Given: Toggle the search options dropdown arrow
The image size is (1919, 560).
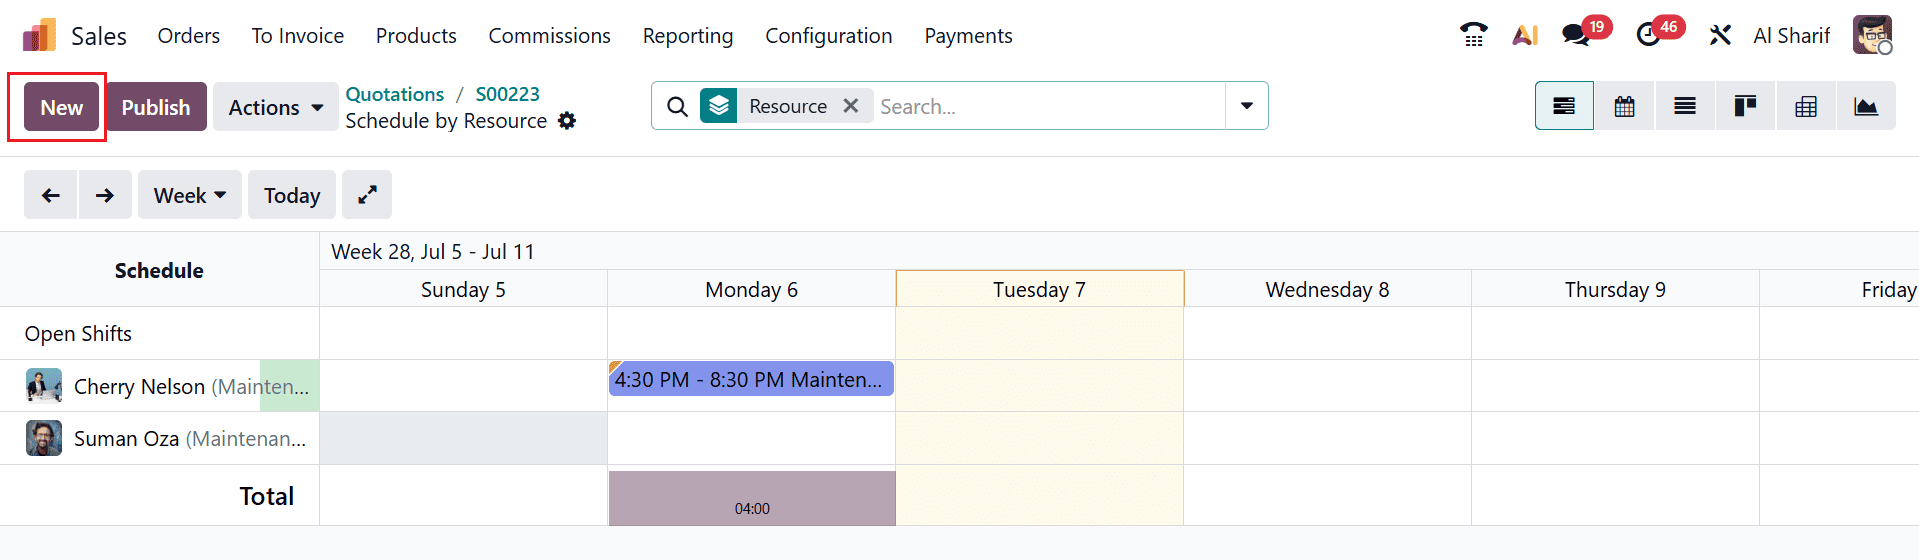Looking at the screenshot, I should pyautogui.click(x=1247, y=106).
